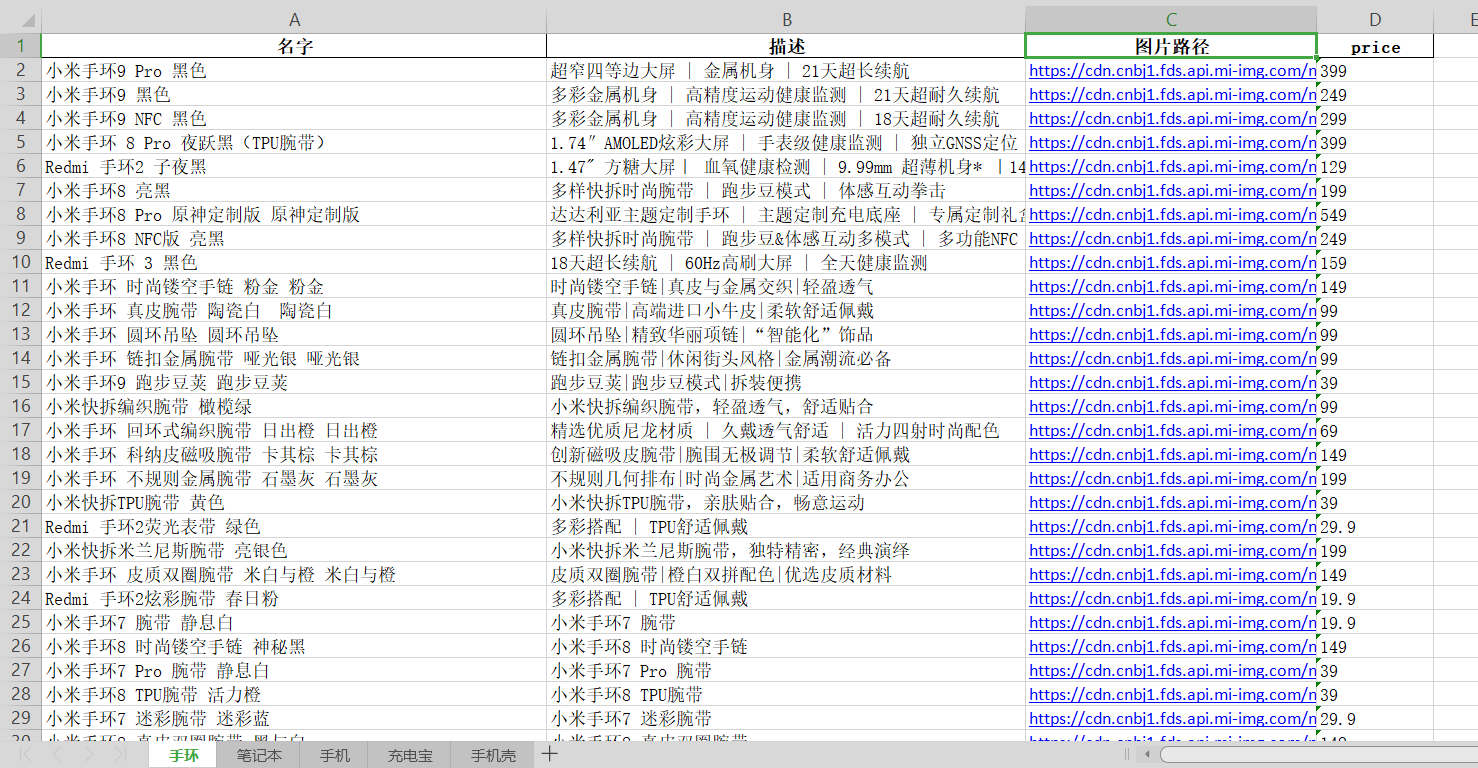Select column D header

pos(1375,20)
